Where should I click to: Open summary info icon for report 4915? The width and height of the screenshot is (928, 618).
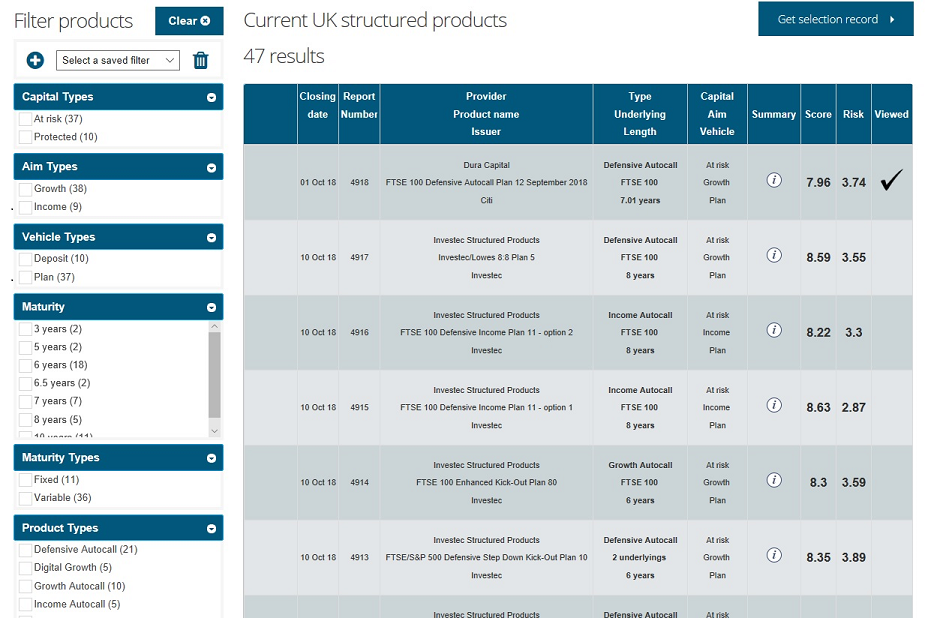pos(773,405)
